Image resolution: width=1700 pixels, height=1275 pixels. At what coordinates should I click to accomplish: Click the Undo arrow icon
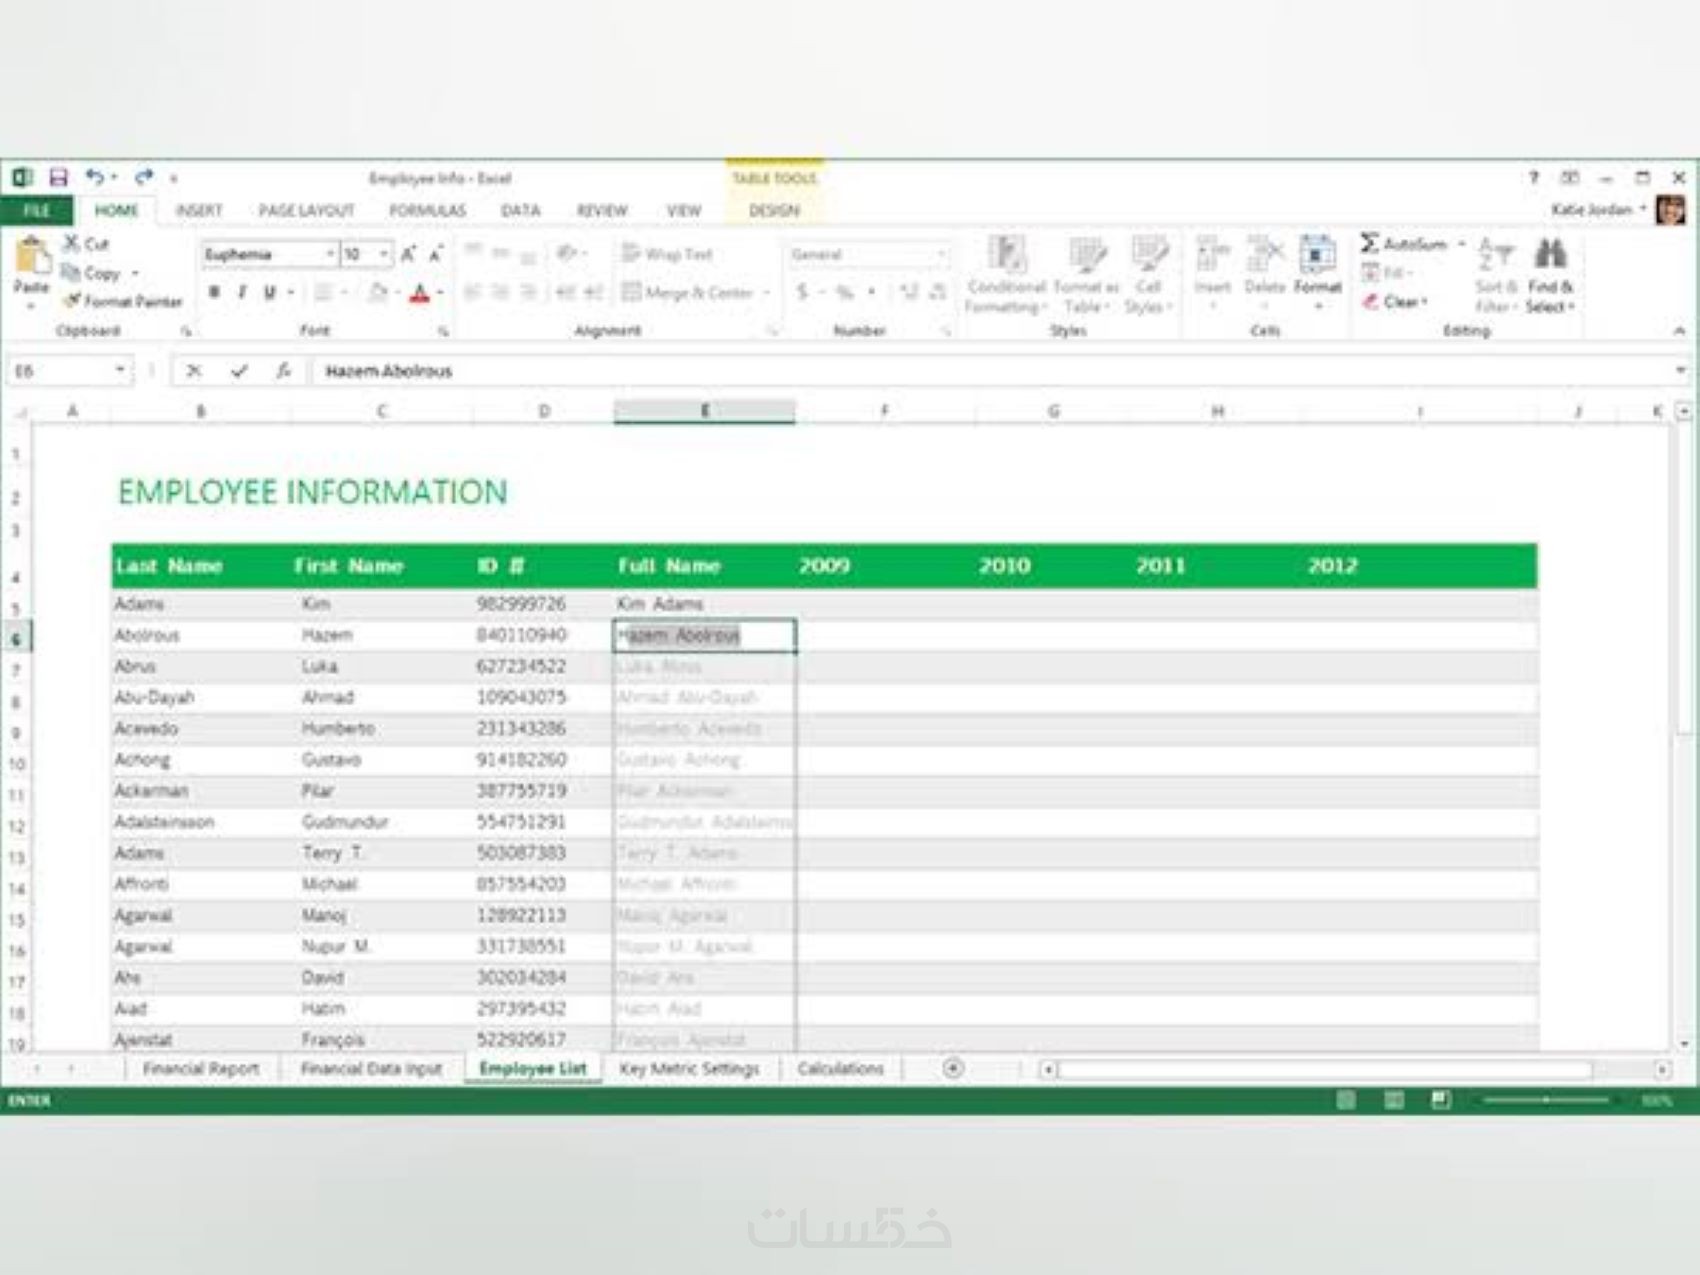click(x=94, y=177)
